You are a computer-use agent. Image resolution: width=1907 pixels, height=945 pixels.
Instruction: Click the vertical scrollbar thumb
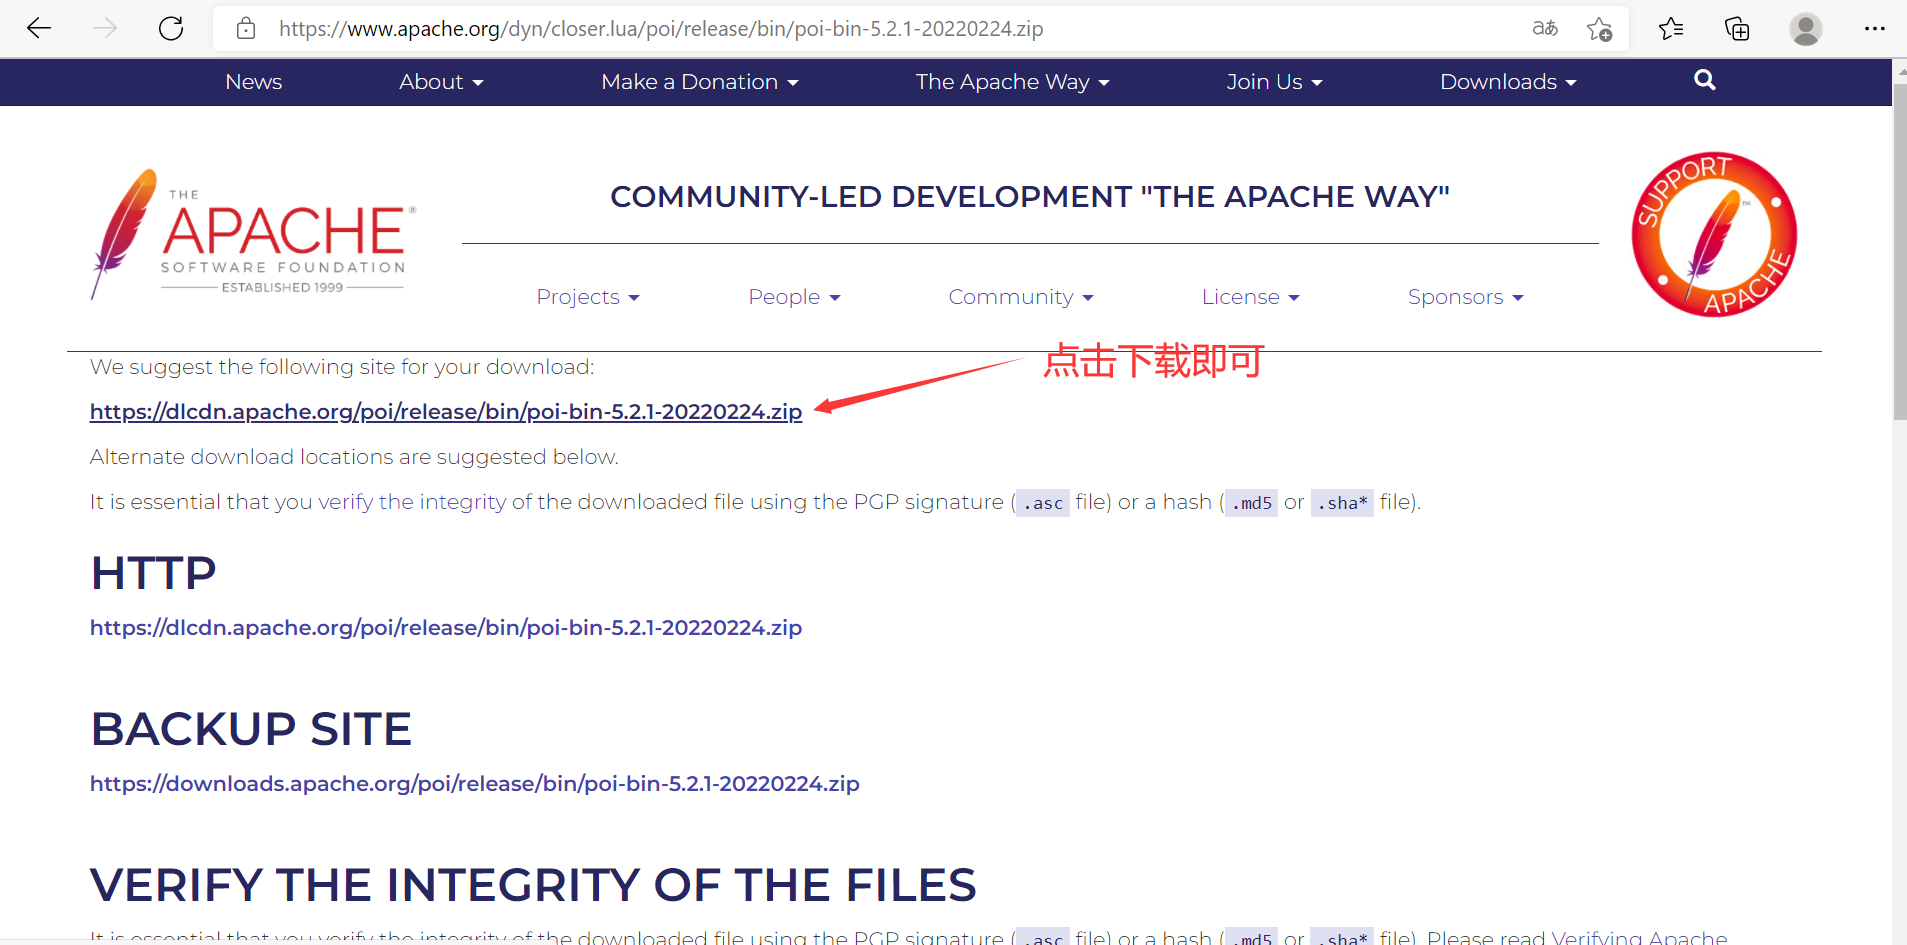[x=1899, y=250]
